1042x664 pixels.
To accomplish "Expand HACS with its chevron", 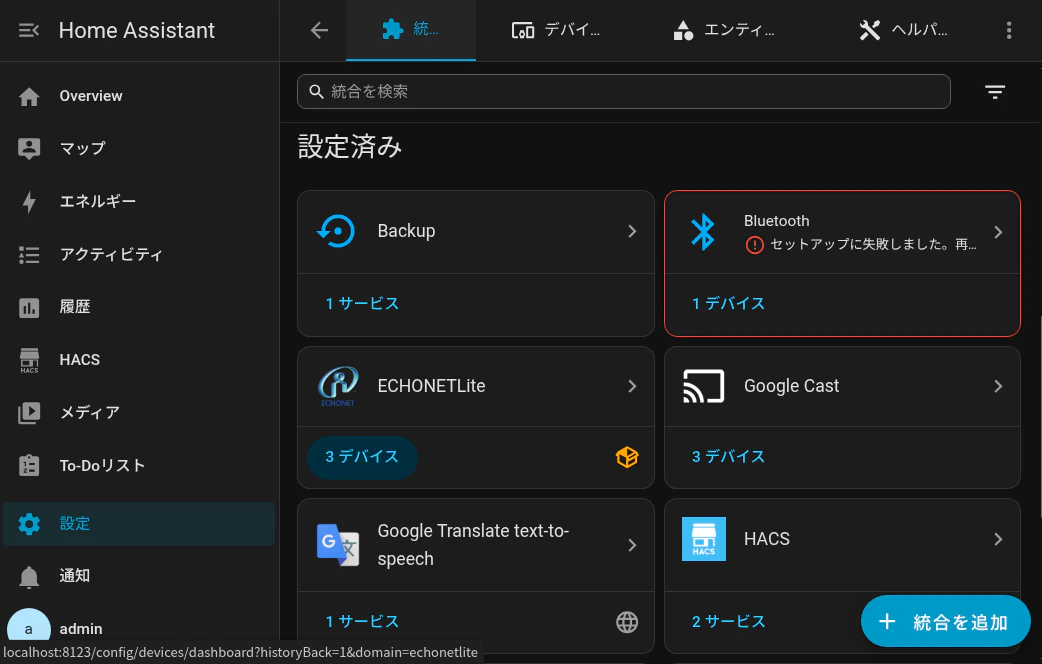I will 998,539.
